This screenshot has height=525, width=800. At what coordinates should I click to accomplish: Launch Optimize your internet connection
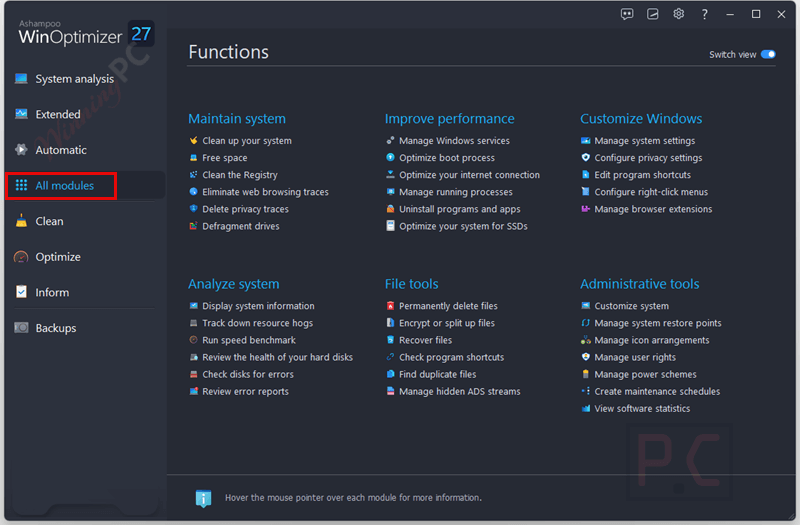[x=469, y=175]
